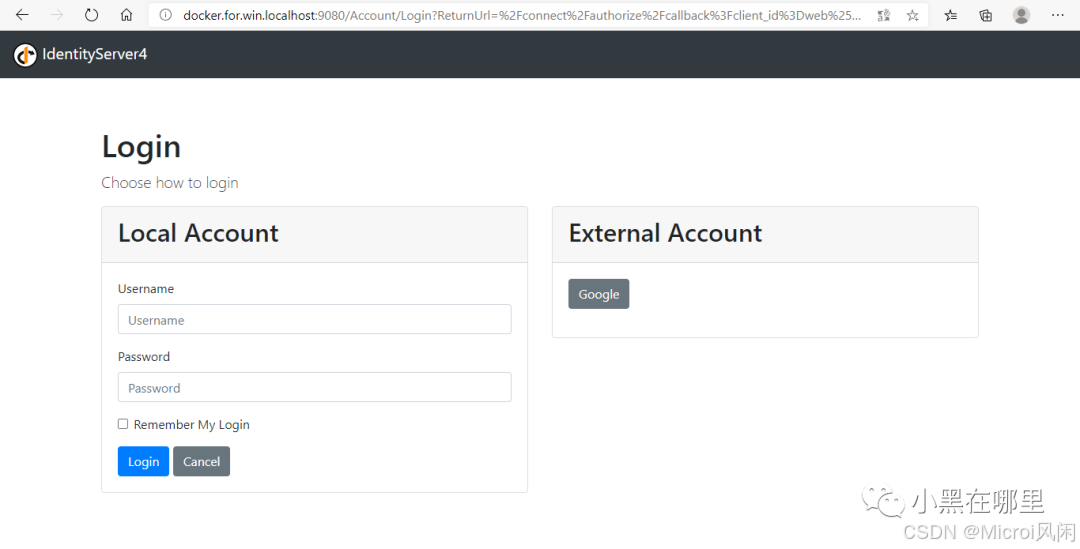Focus the Password input field
Viewport: 1080px width, 549px height.
click(x=314, y=387)
